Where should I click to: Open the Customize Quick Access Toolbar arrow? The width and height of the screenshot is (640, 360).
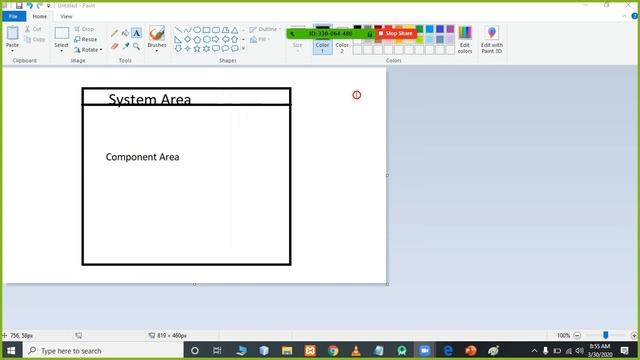click(48, 6)
